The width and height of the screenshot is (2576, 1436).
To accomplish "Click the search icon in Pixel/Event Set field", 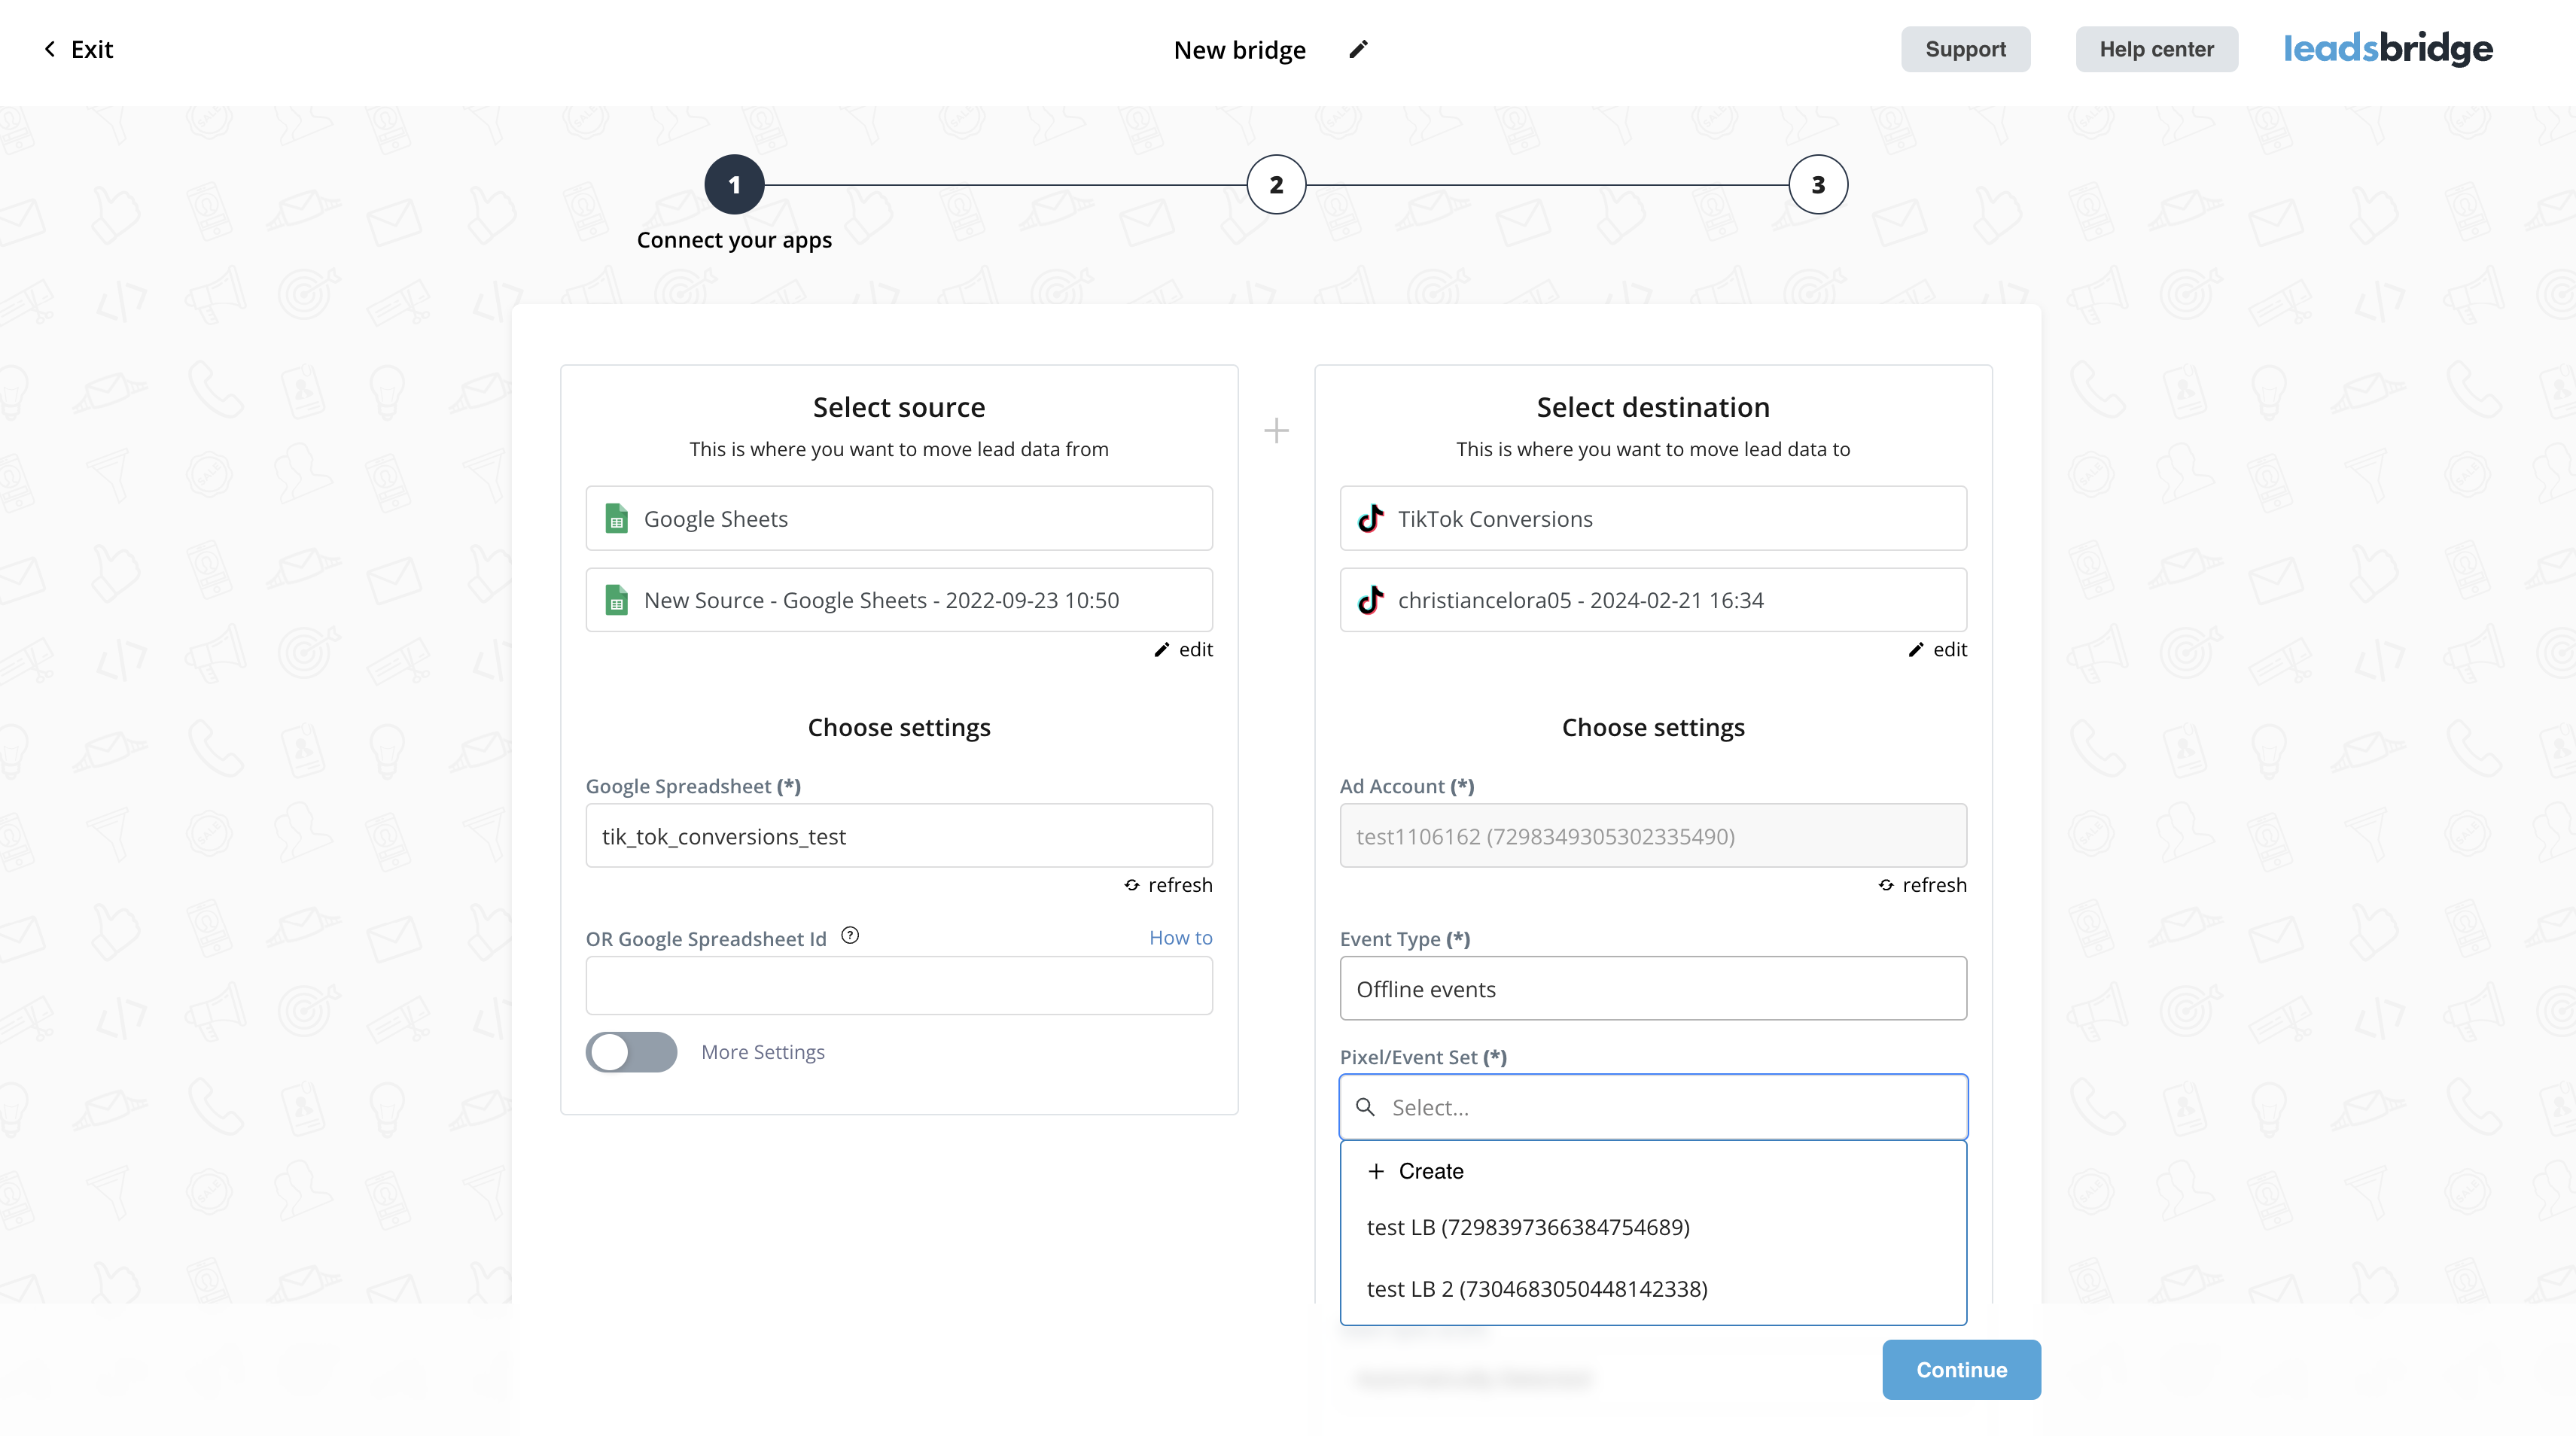I will coord(1365,1107).
